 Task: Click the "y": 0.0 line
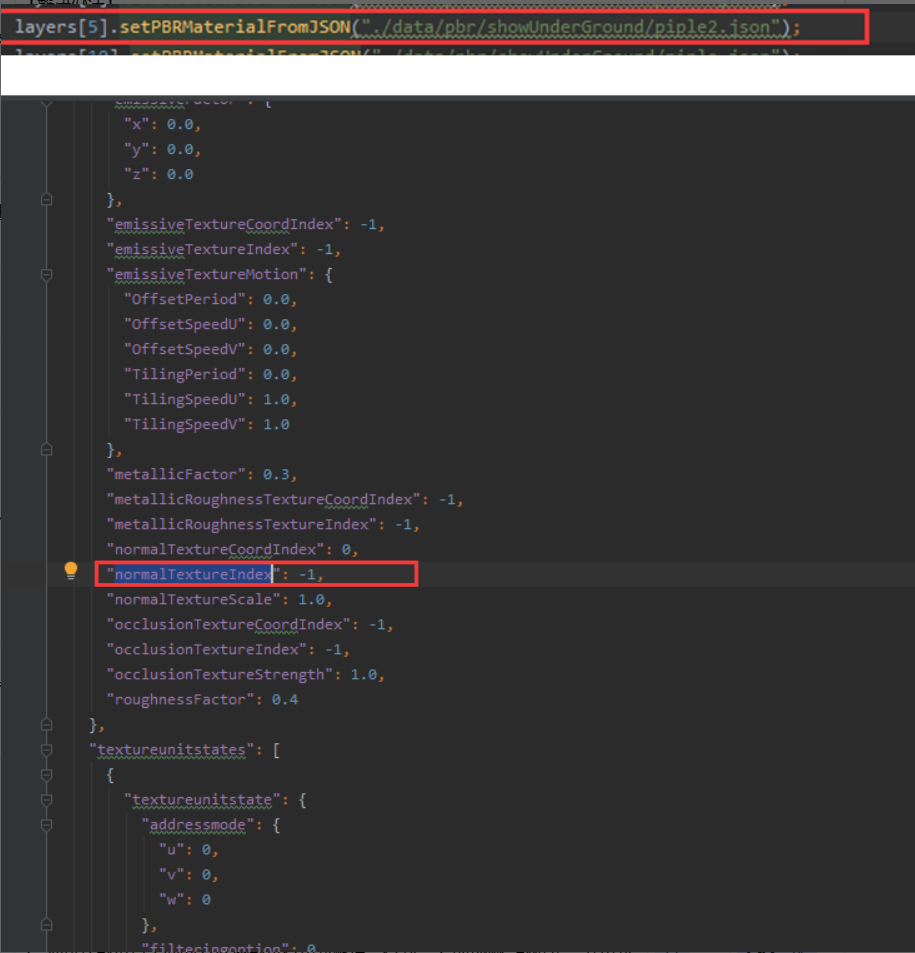click(162, 150)
